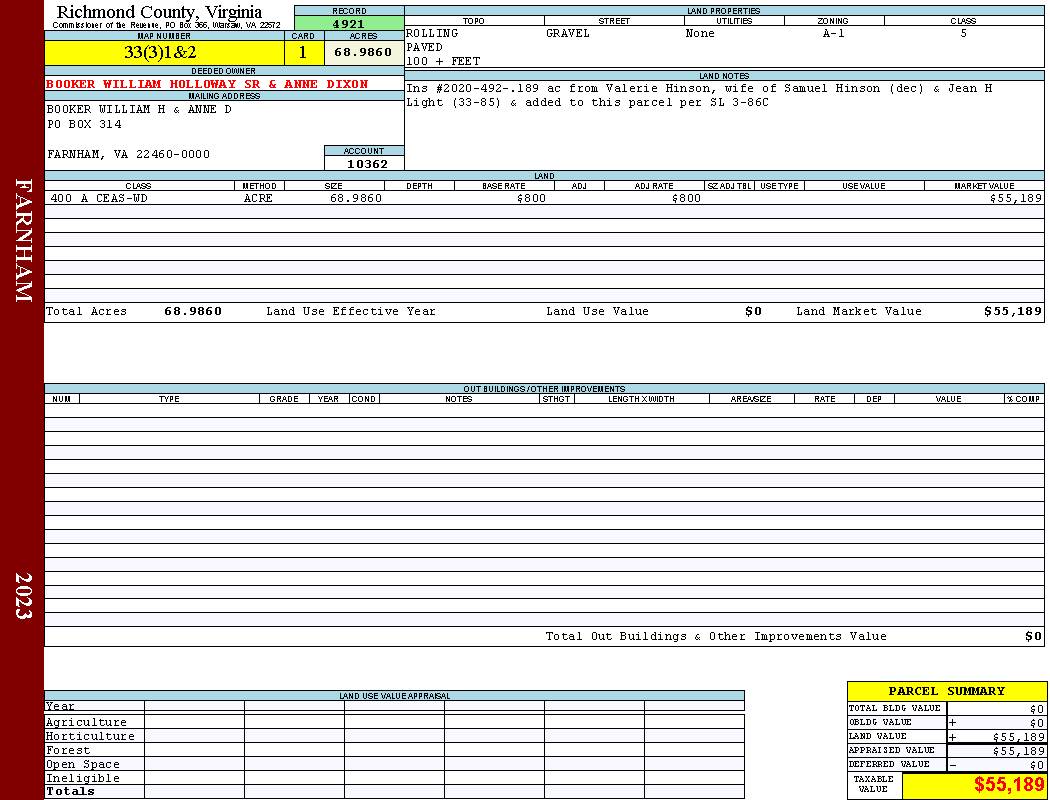This screenshot has width=1050, height=800.
Task: Click the % COMP column header
Action: (1023, 399)
